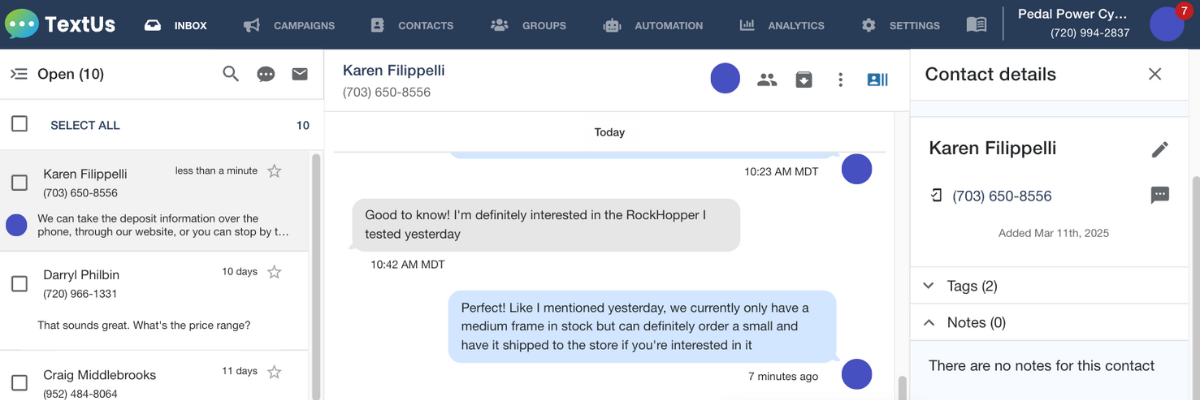Viewport: 1200px width, 400px height.
Task: Check the Select All checkbox
Action: [19, 124]
